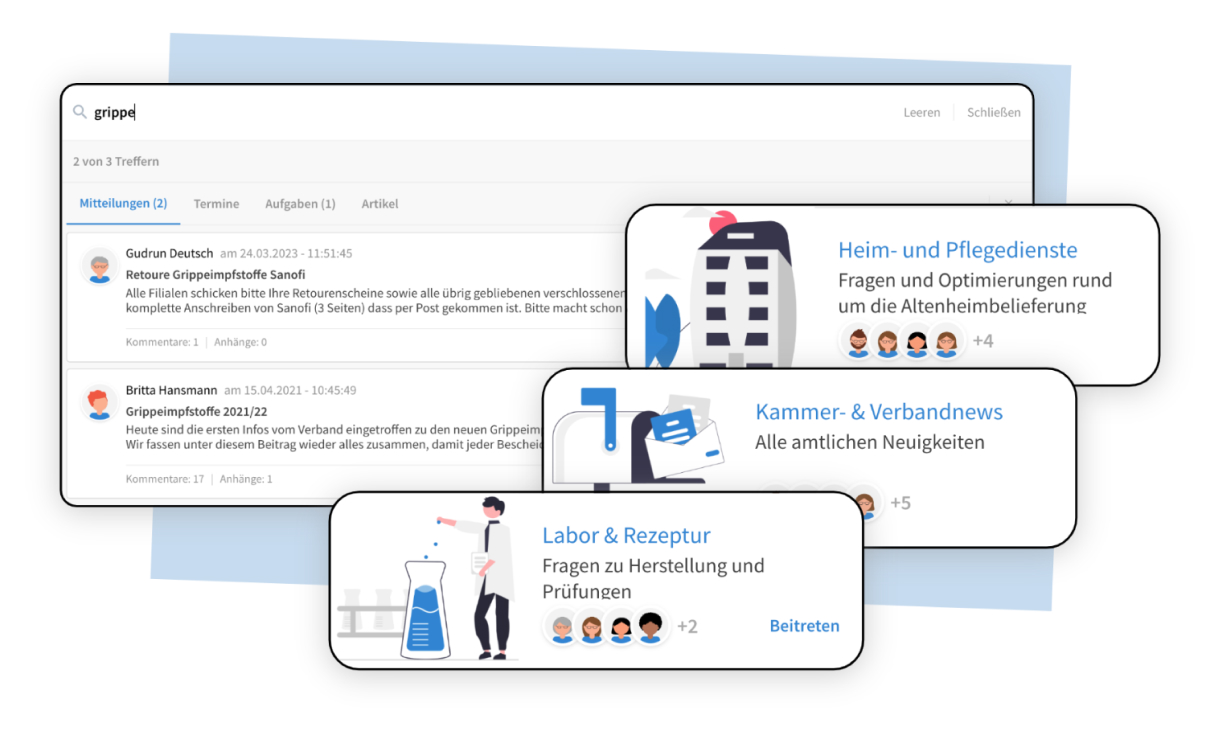Click Schließen to close search

(x=993, y=112)
